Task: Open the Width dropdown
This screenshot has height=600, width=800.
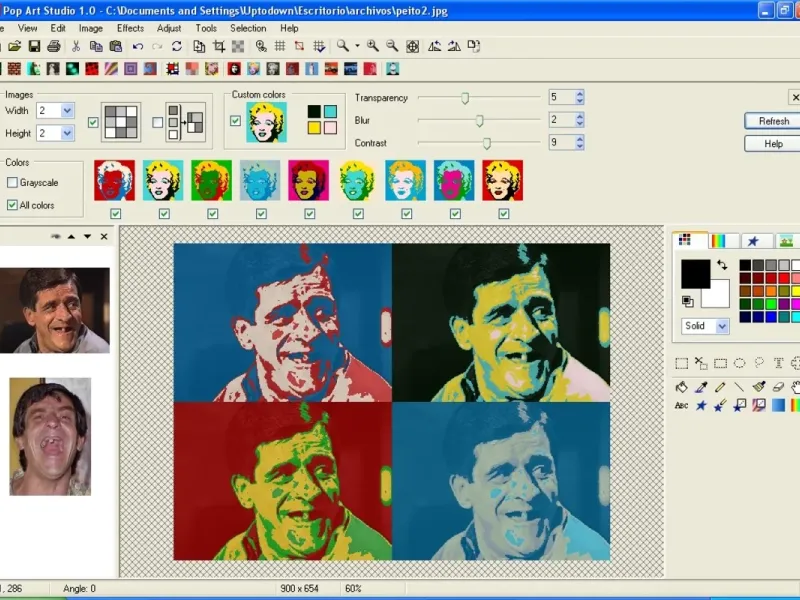Action: pos(68,111)
